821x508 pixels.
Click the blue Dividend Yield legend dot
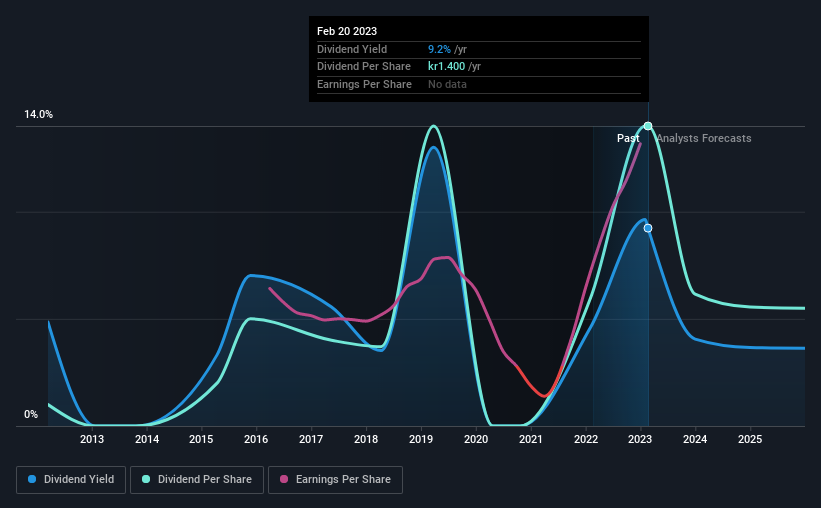click(x=32, y=479)
